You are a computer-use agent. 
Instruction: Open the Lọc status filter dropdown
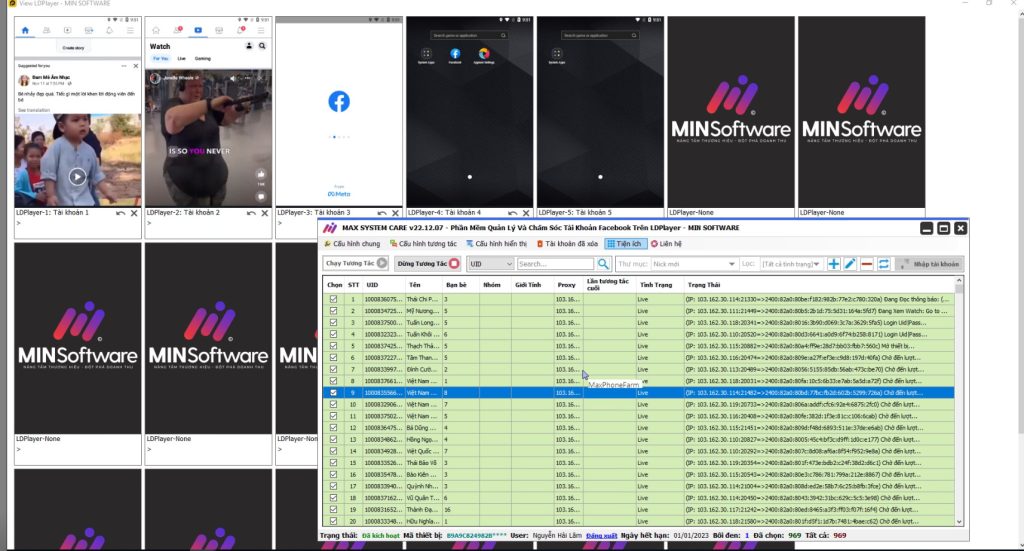tap(790, 264)
